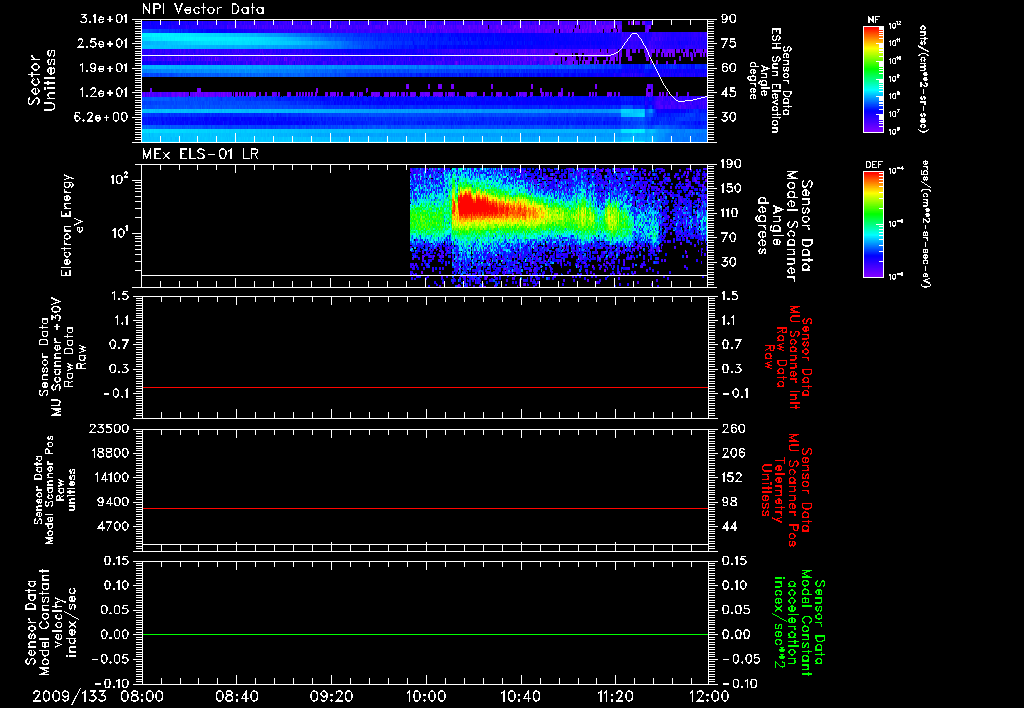The height and width of the screenshot is (708, 1024).
Task: Click the "18800" scanner position tick
Action: coord(108,453)
